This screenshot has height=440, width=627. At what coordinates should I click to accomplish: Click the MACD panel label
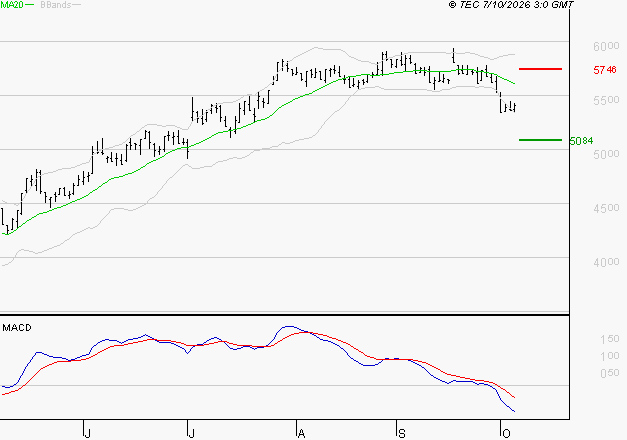tap(17, 328)
